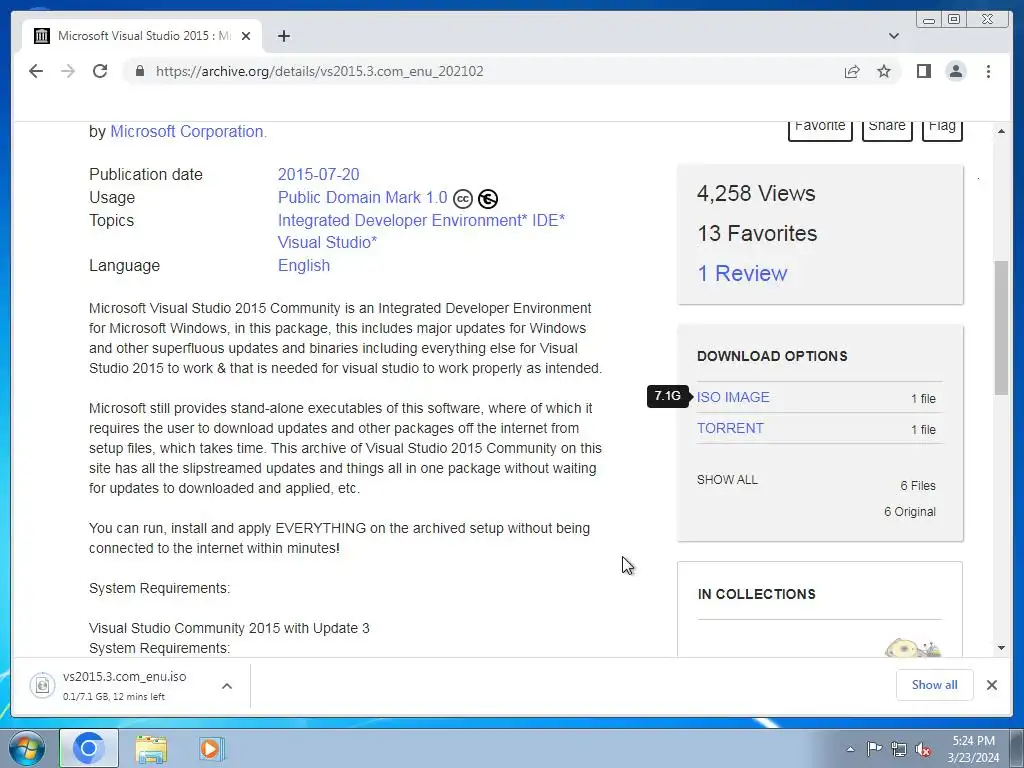Close the downloads bar

992,685
